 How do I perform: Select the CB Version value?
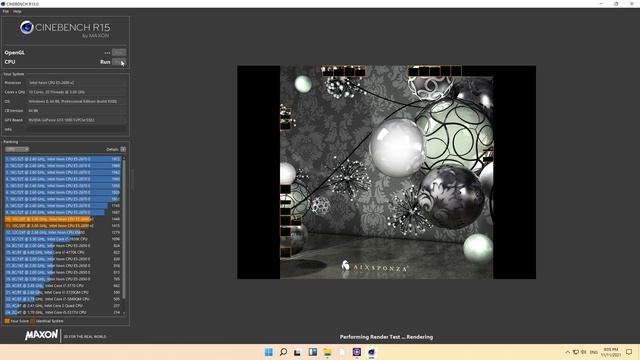pos(76,111)
